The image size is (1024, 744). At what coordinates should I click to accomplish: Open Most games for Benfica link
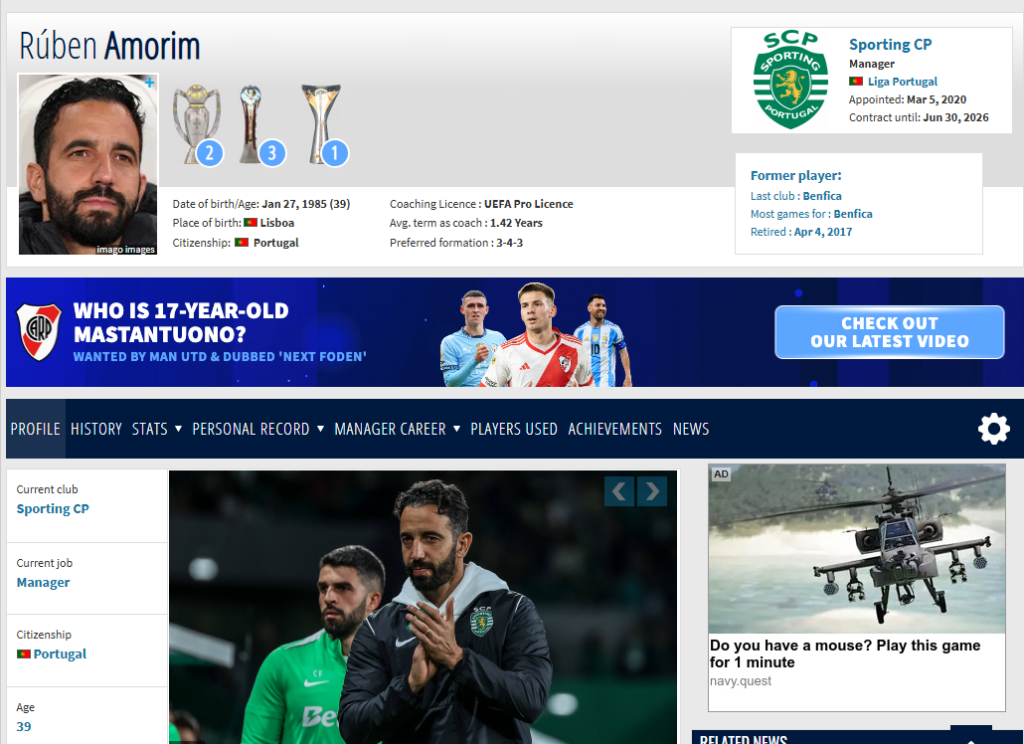point(853,214)
